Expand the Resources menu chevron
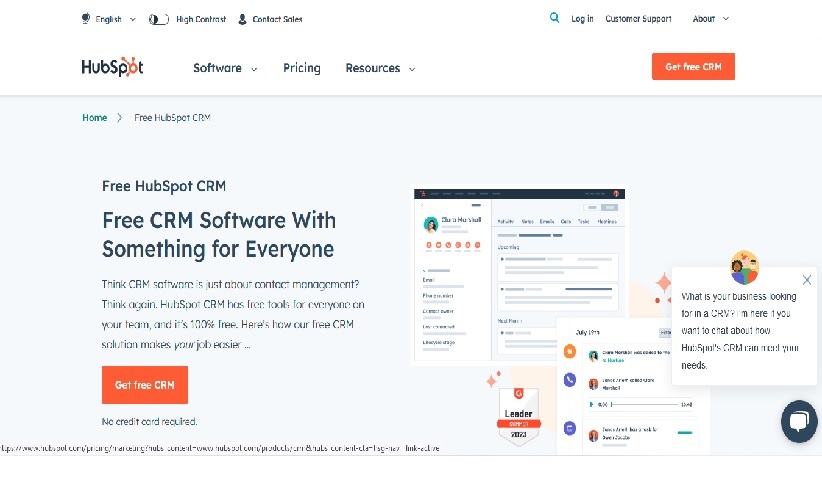The image size is (822, 485). pos(412,69)
